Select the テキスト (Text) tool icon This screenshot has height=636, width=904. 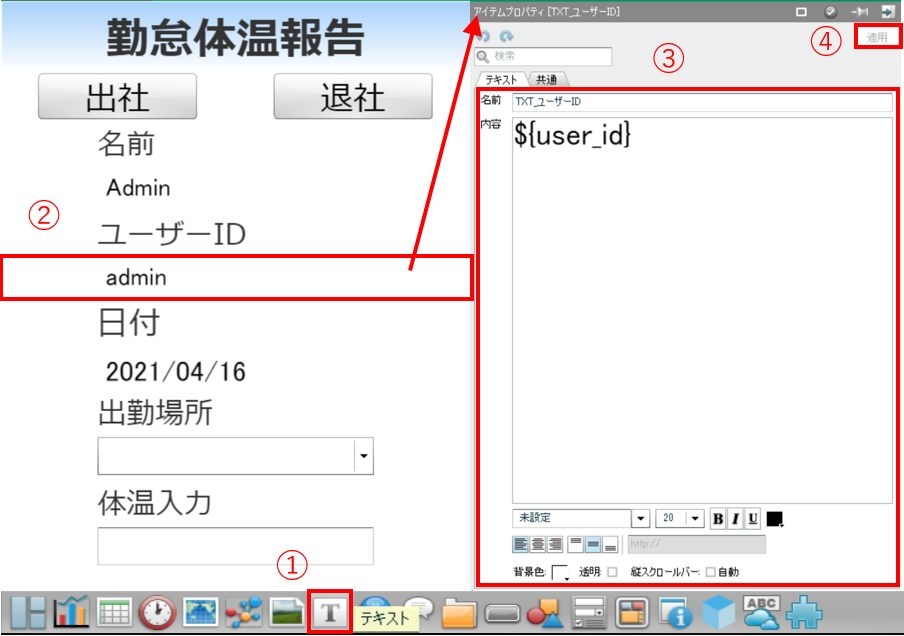[330, 610]
